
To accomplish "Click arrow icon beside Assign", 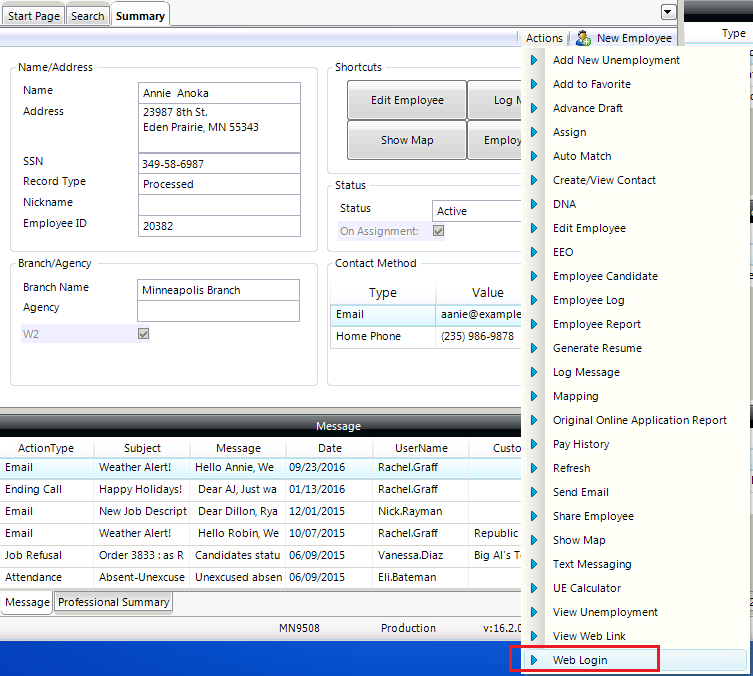I will [x=534, y=132].
